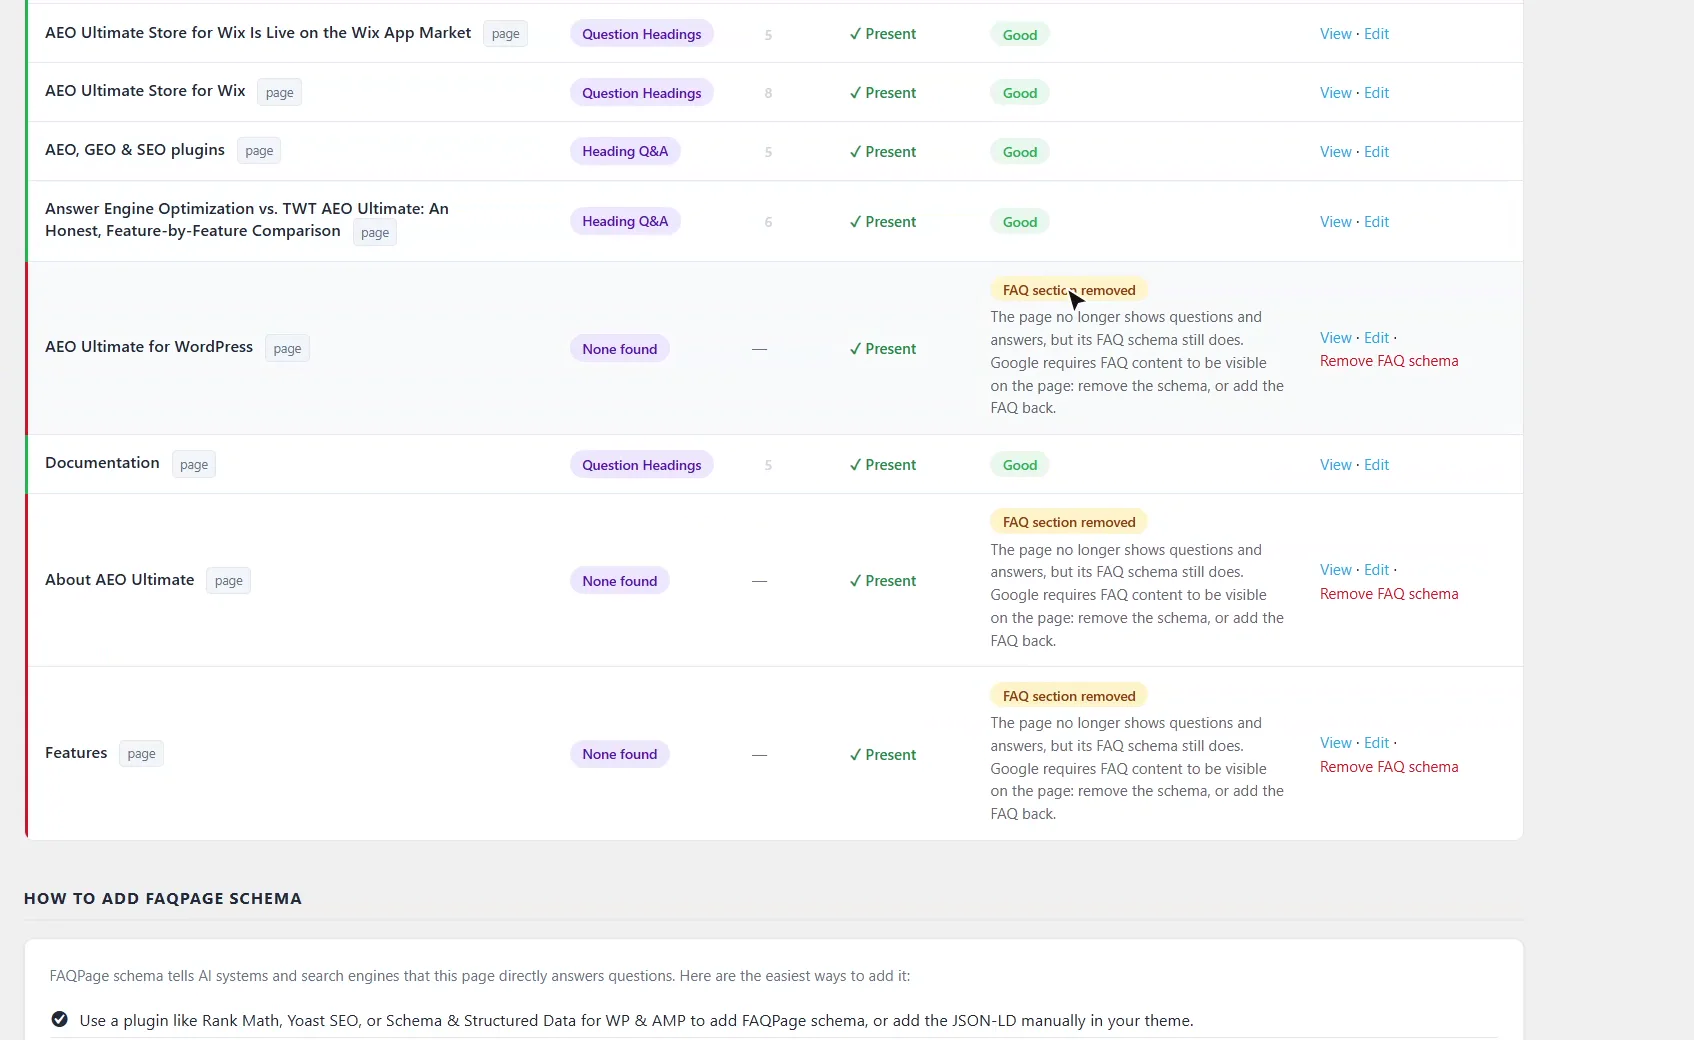View the Answer Engine Optimization comparison page
Viewport: 1694px width, 1040px height.
[x=1335, y=222]
